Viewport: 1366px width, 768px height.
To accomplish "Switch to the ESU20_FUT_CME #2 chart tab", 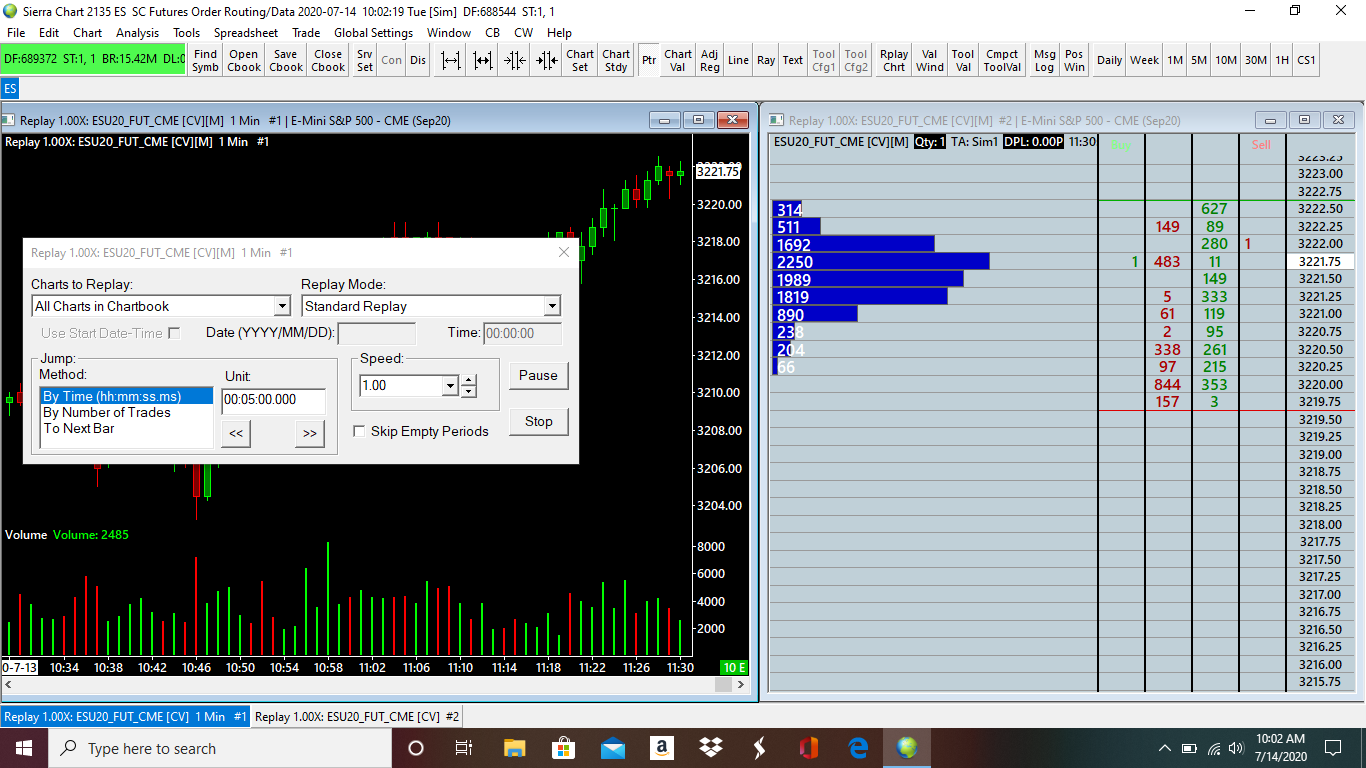I will tap(357, 716).
